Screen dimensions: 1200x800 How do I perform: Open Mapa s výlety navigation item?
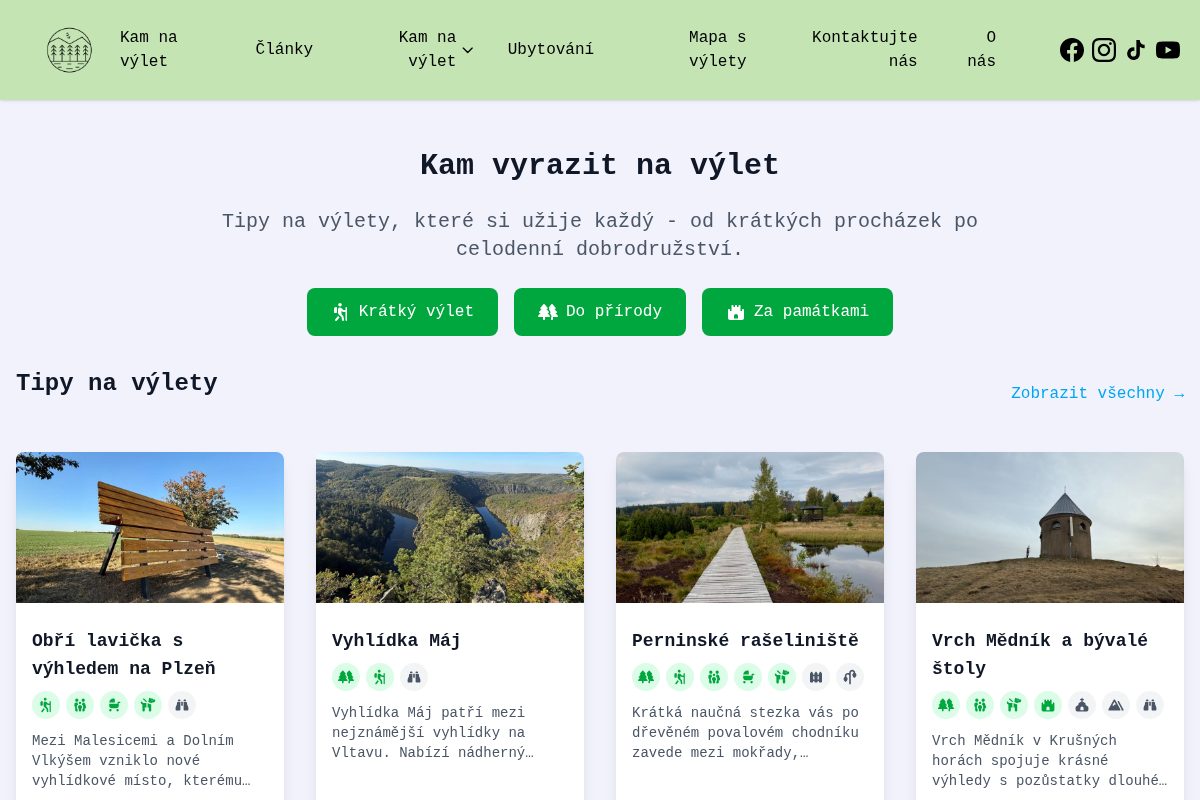[717, 50]
